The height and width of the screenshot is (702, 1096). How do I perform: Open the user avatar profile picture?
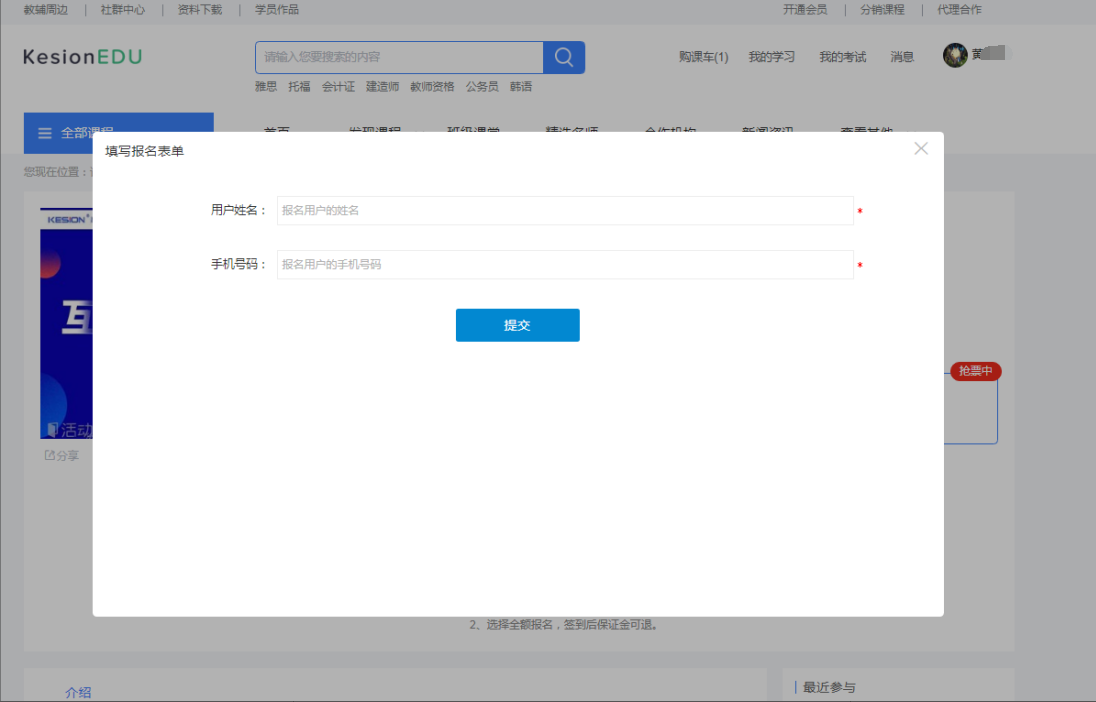(955, 55)
